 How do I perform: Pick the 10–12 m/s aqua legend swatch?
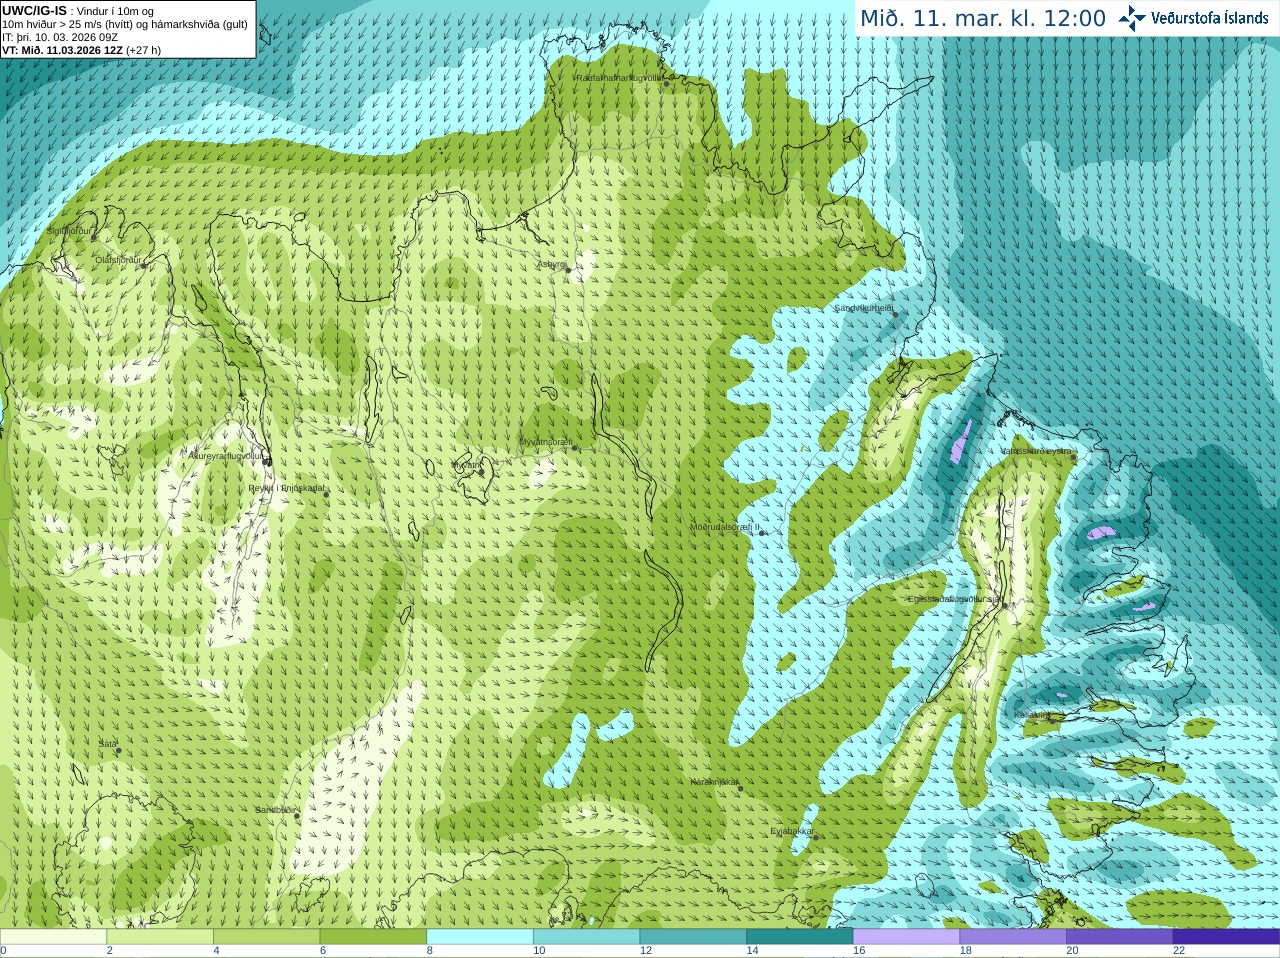[x=586, y=937]
